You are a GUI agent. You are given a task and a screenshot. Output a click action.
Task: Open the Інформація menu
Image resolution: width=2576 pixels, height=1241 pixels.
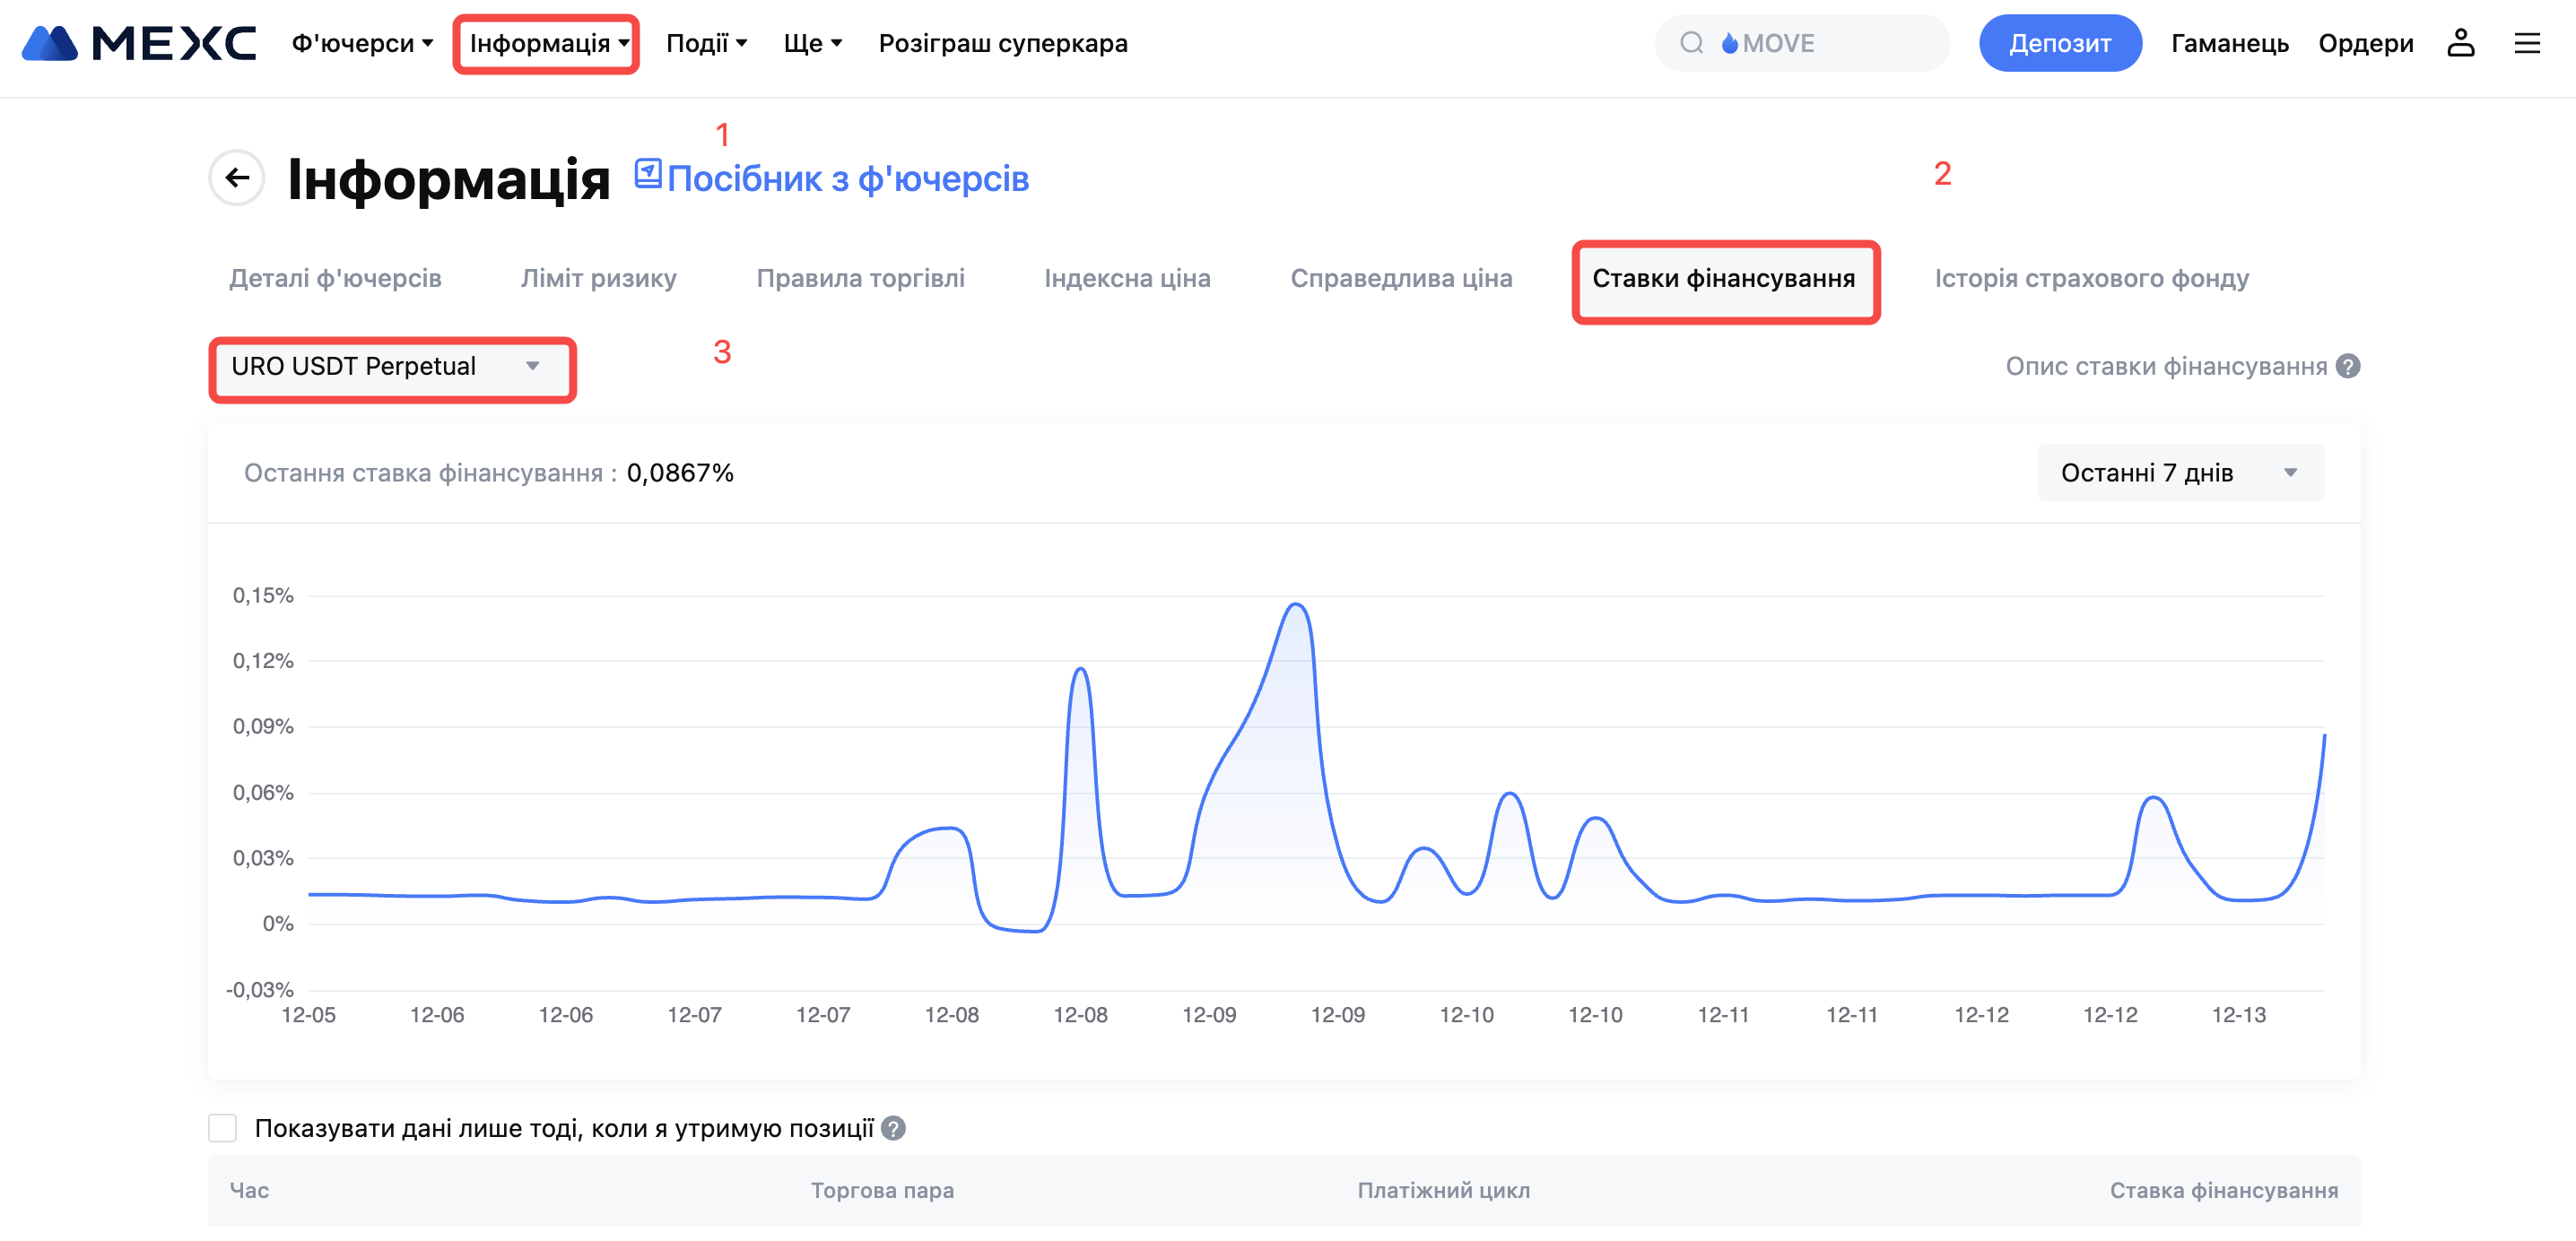pos(547,43)
